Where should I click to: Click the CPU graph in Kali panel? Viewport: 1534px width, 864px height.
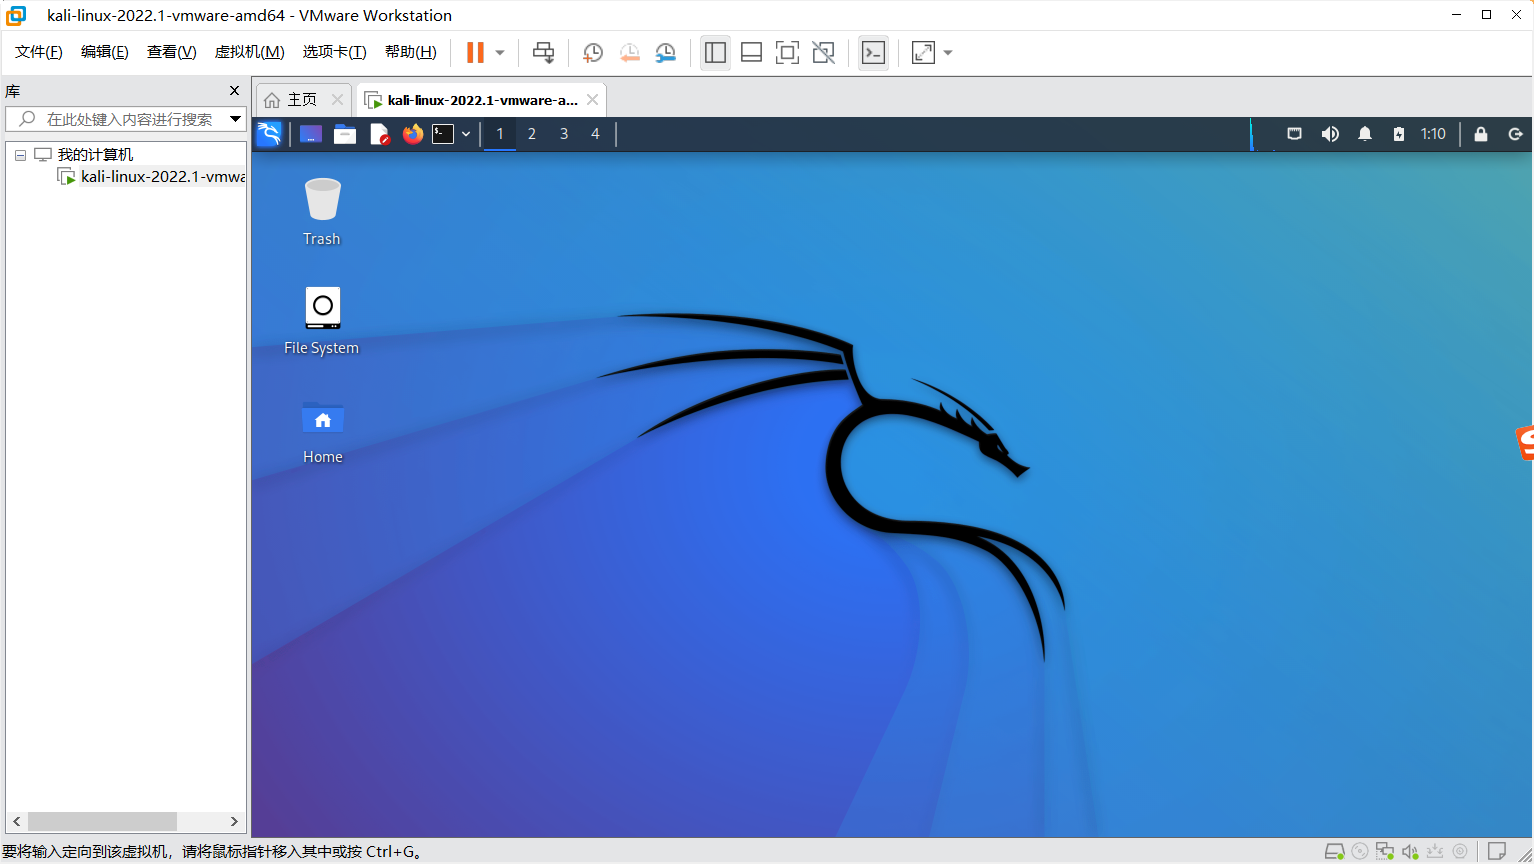pyautogui.click(x=1263, y=134)
